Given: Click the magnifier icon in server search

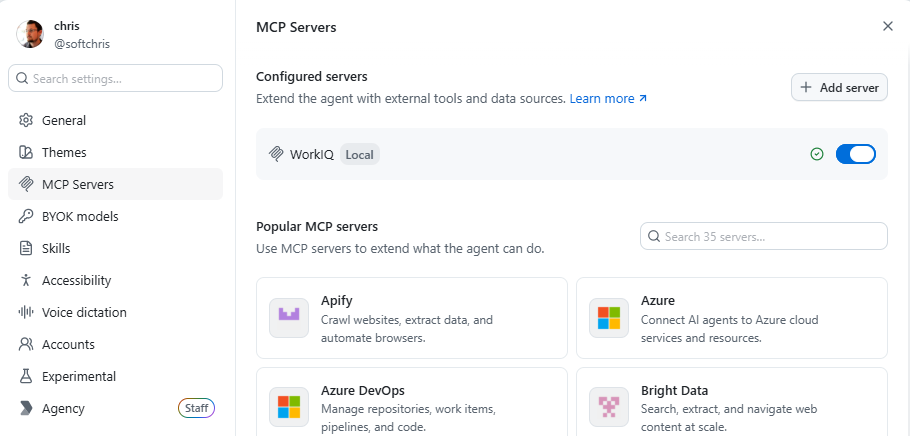Looking at the screenshot, I should tap(654, 236).
